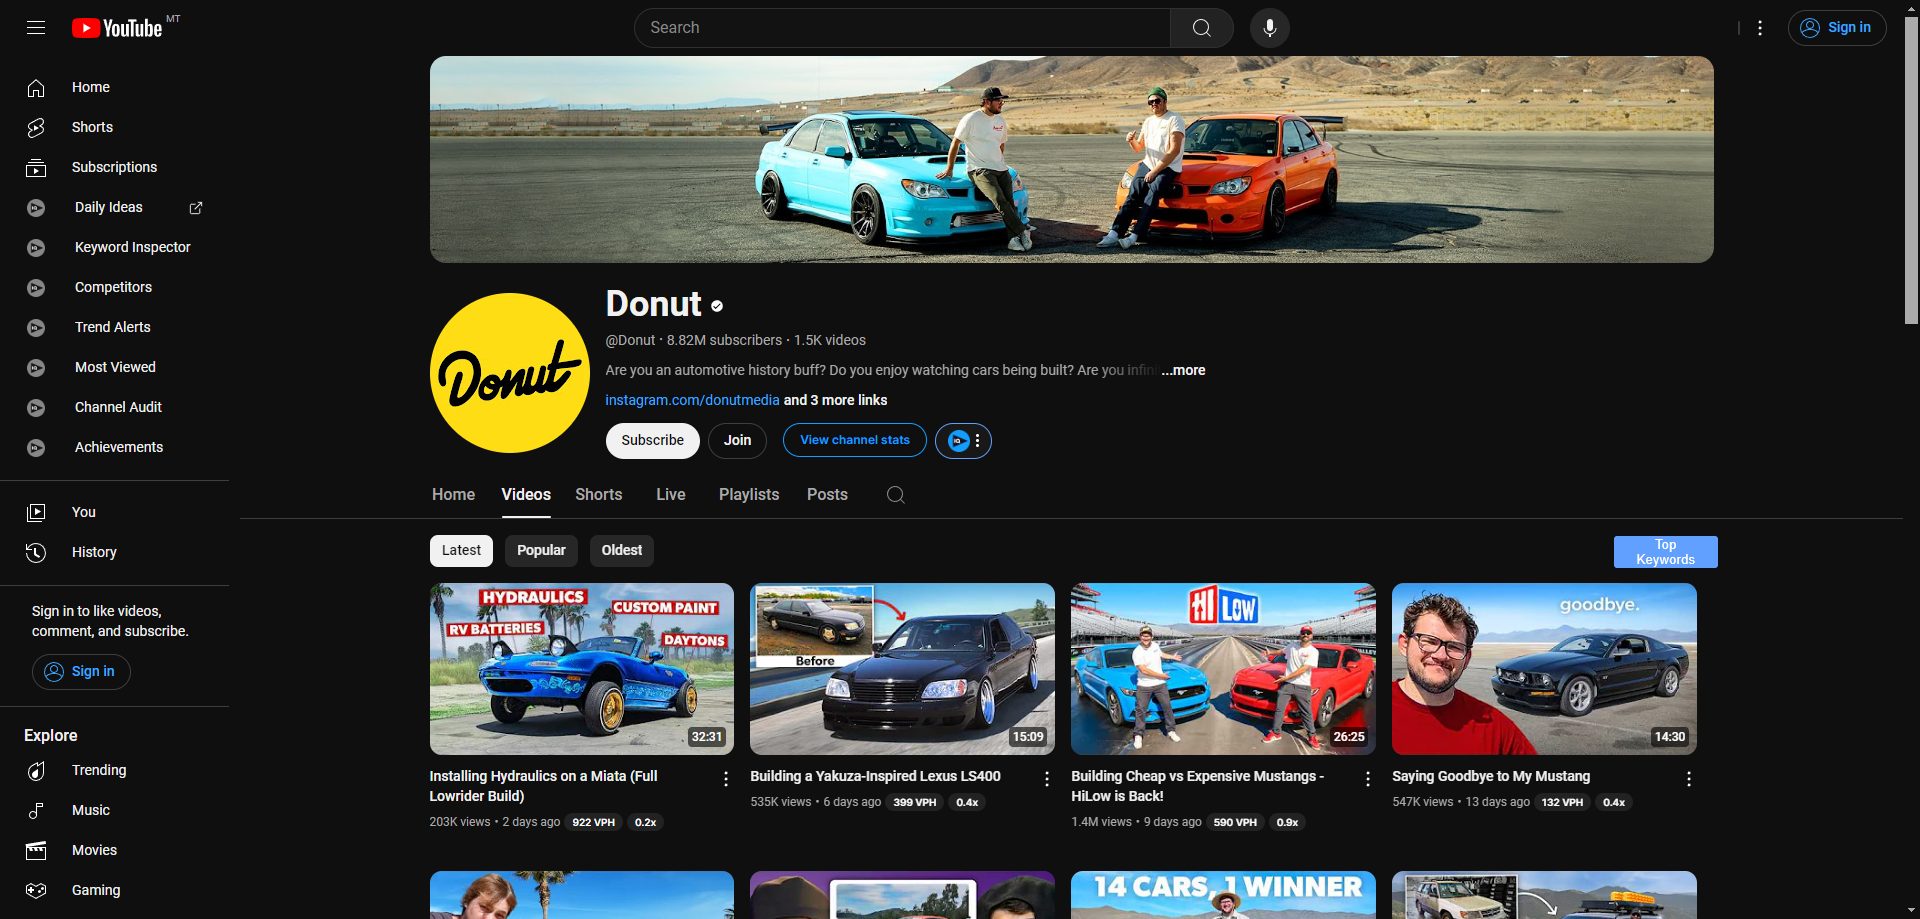Open options for Yakuza-Inspired Lexus LS400 video
1920x919 pixels.
[x=1047, y=779]
